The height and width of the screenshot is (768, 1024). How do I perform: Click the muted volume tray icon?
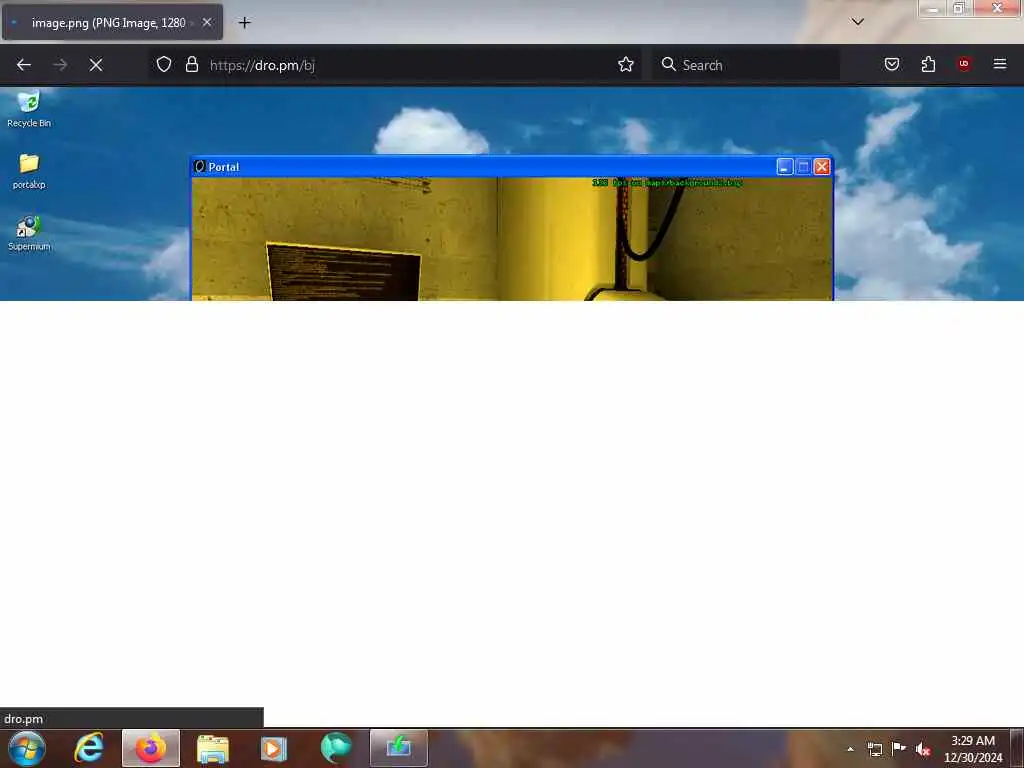coord(923,749)
